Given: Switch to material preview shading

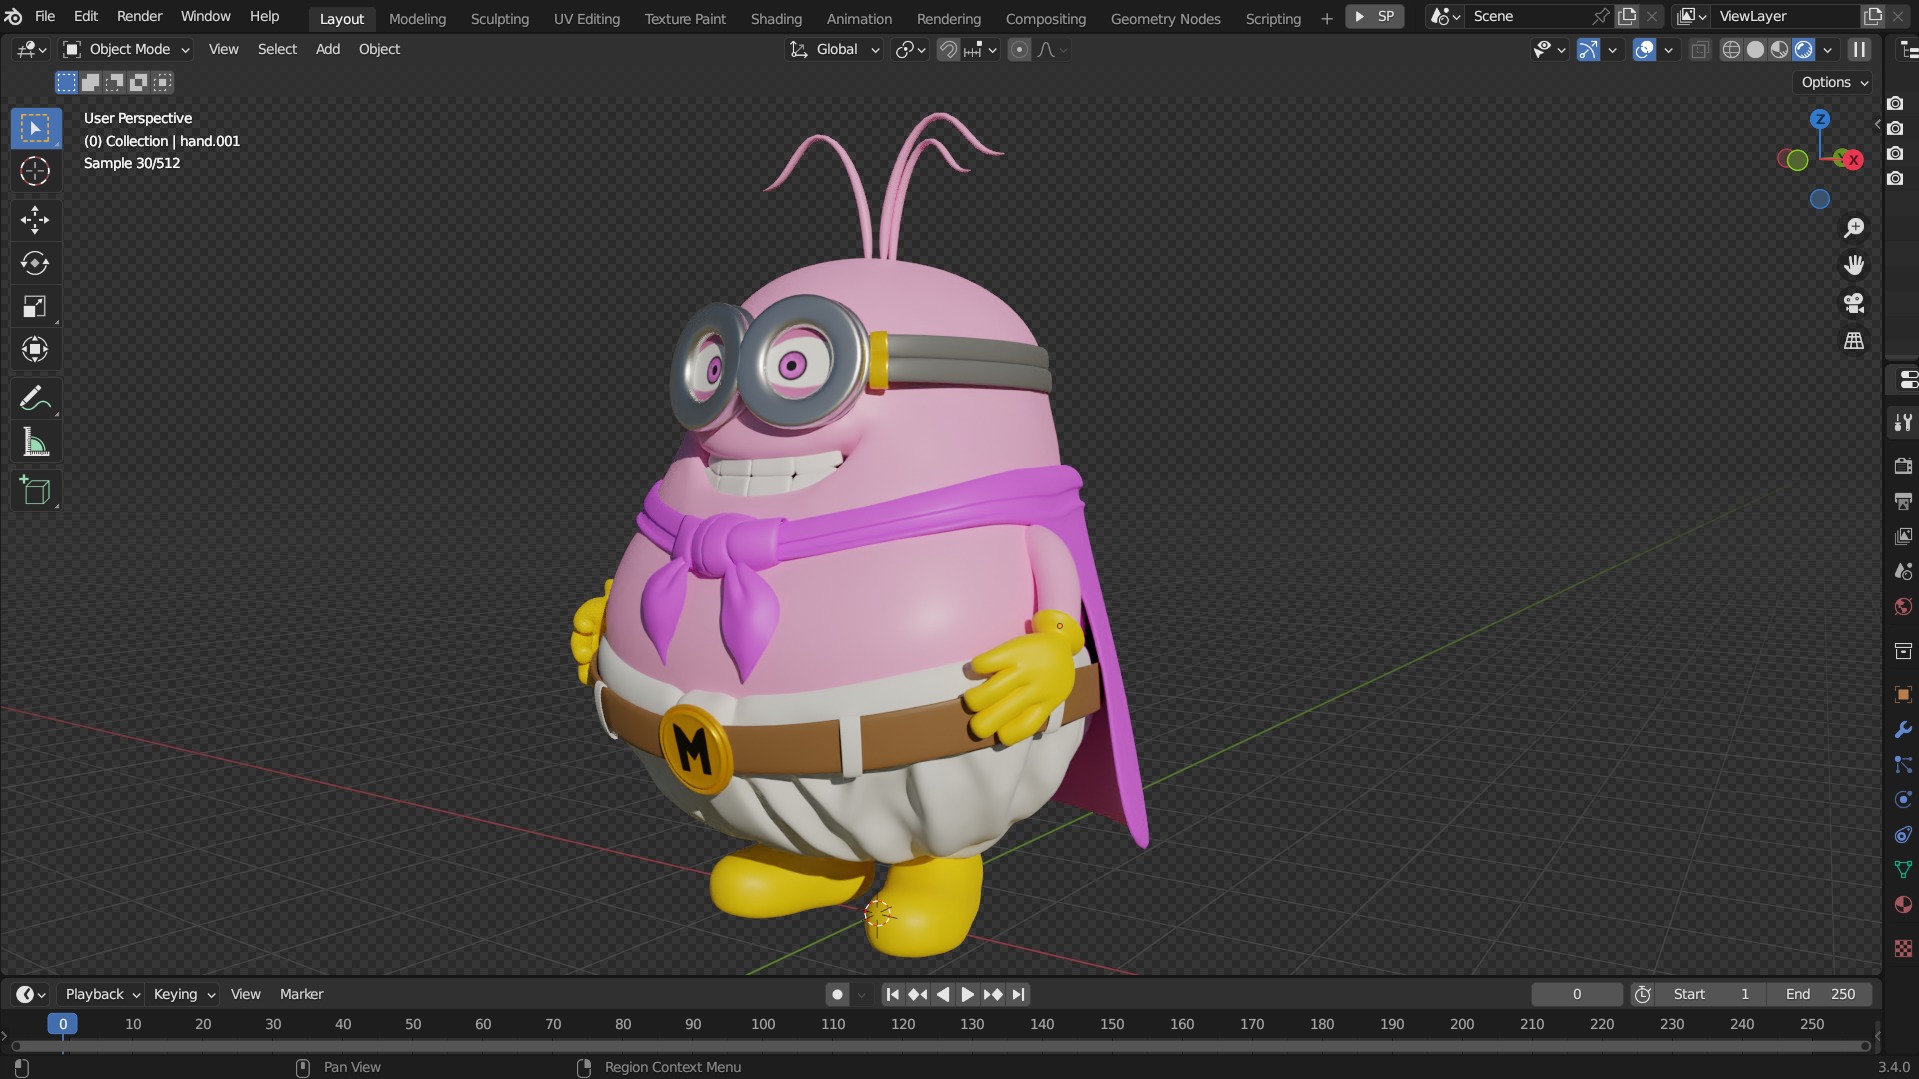Looking at the screenshot, I should (x=1779, y=49).
